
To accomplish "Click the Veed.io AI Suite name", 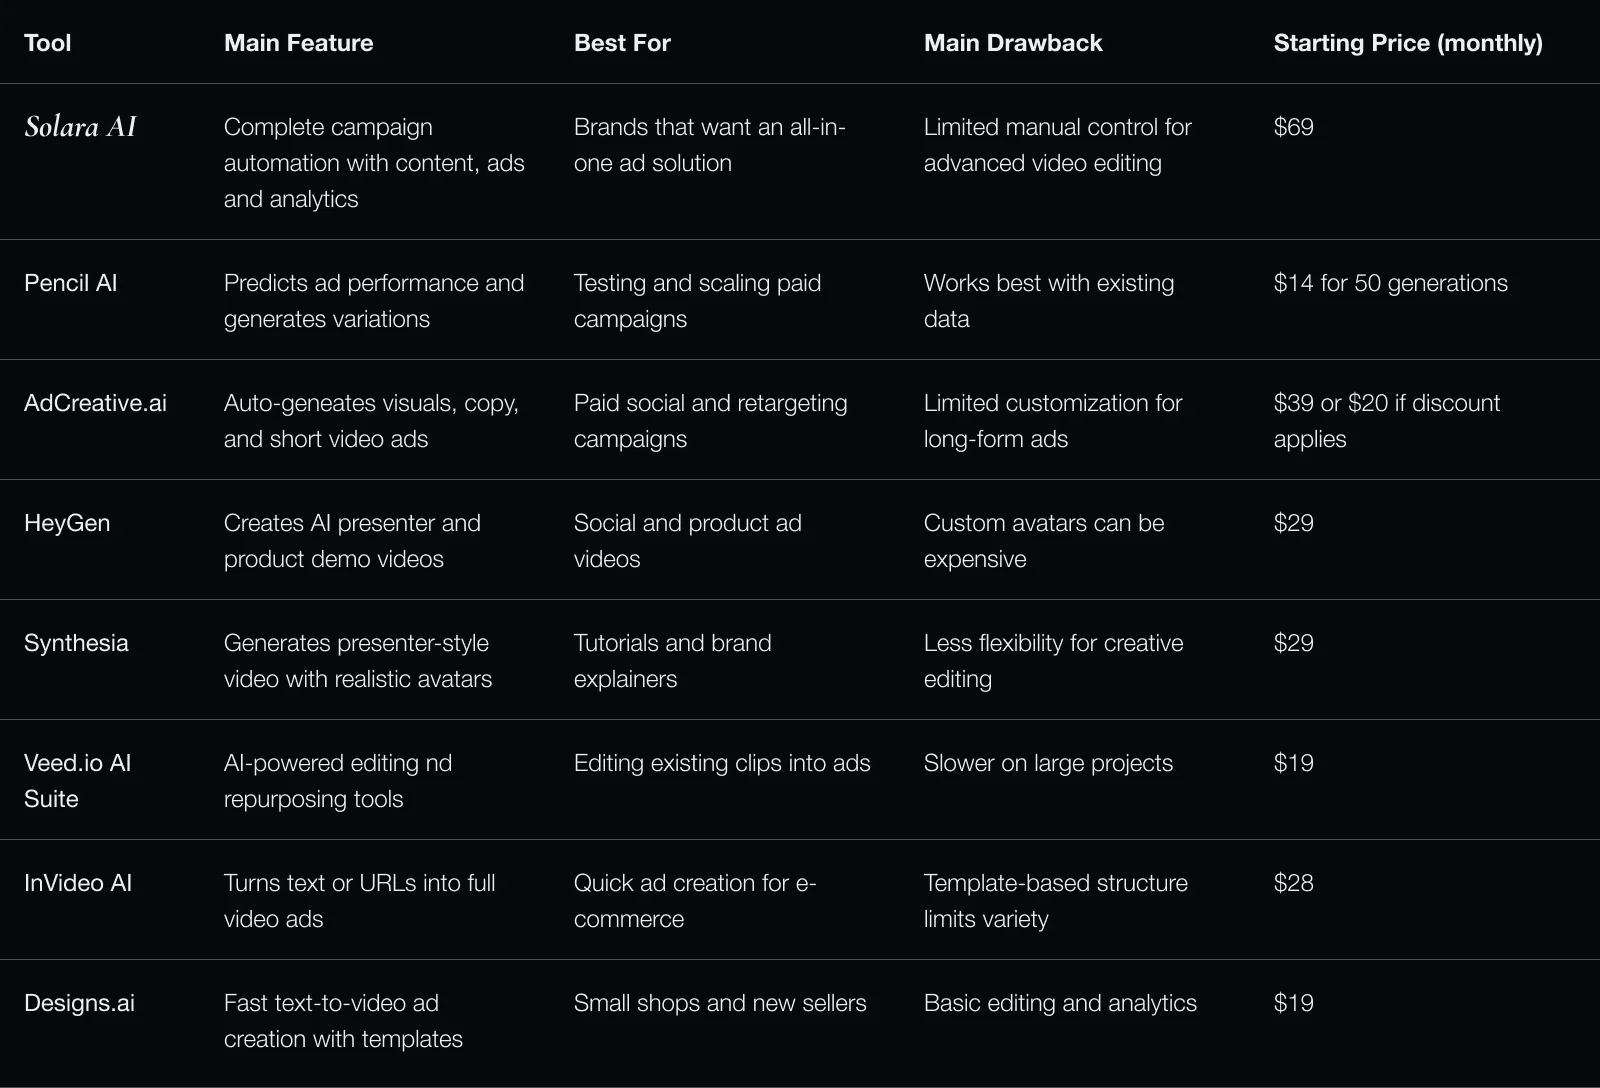I will pyautogui.click(x=77, y=780).
